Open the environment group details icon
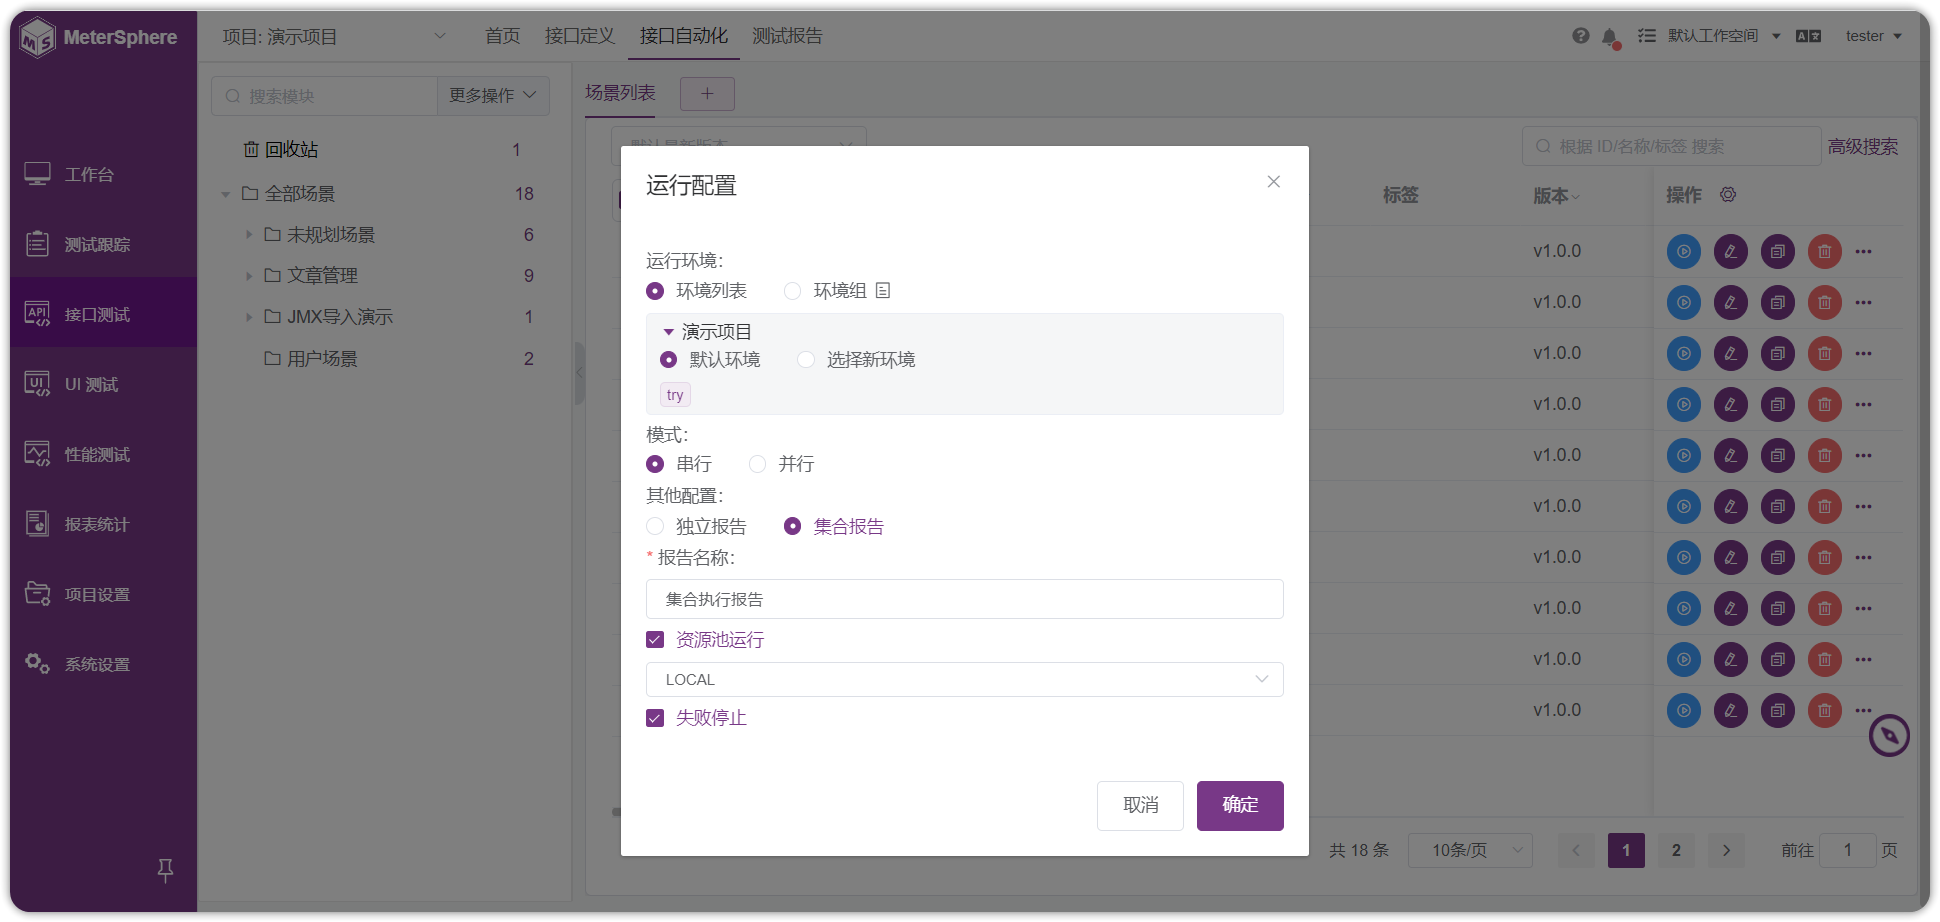This screenshot has height=922, width=1940. [883, 290]
